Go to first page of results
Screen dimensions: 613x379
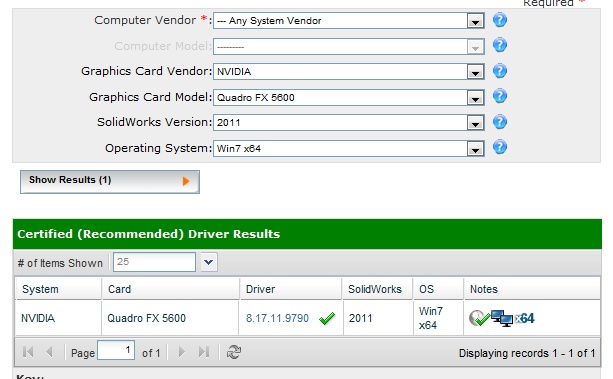pyautogui.click(x=28, y=352)
